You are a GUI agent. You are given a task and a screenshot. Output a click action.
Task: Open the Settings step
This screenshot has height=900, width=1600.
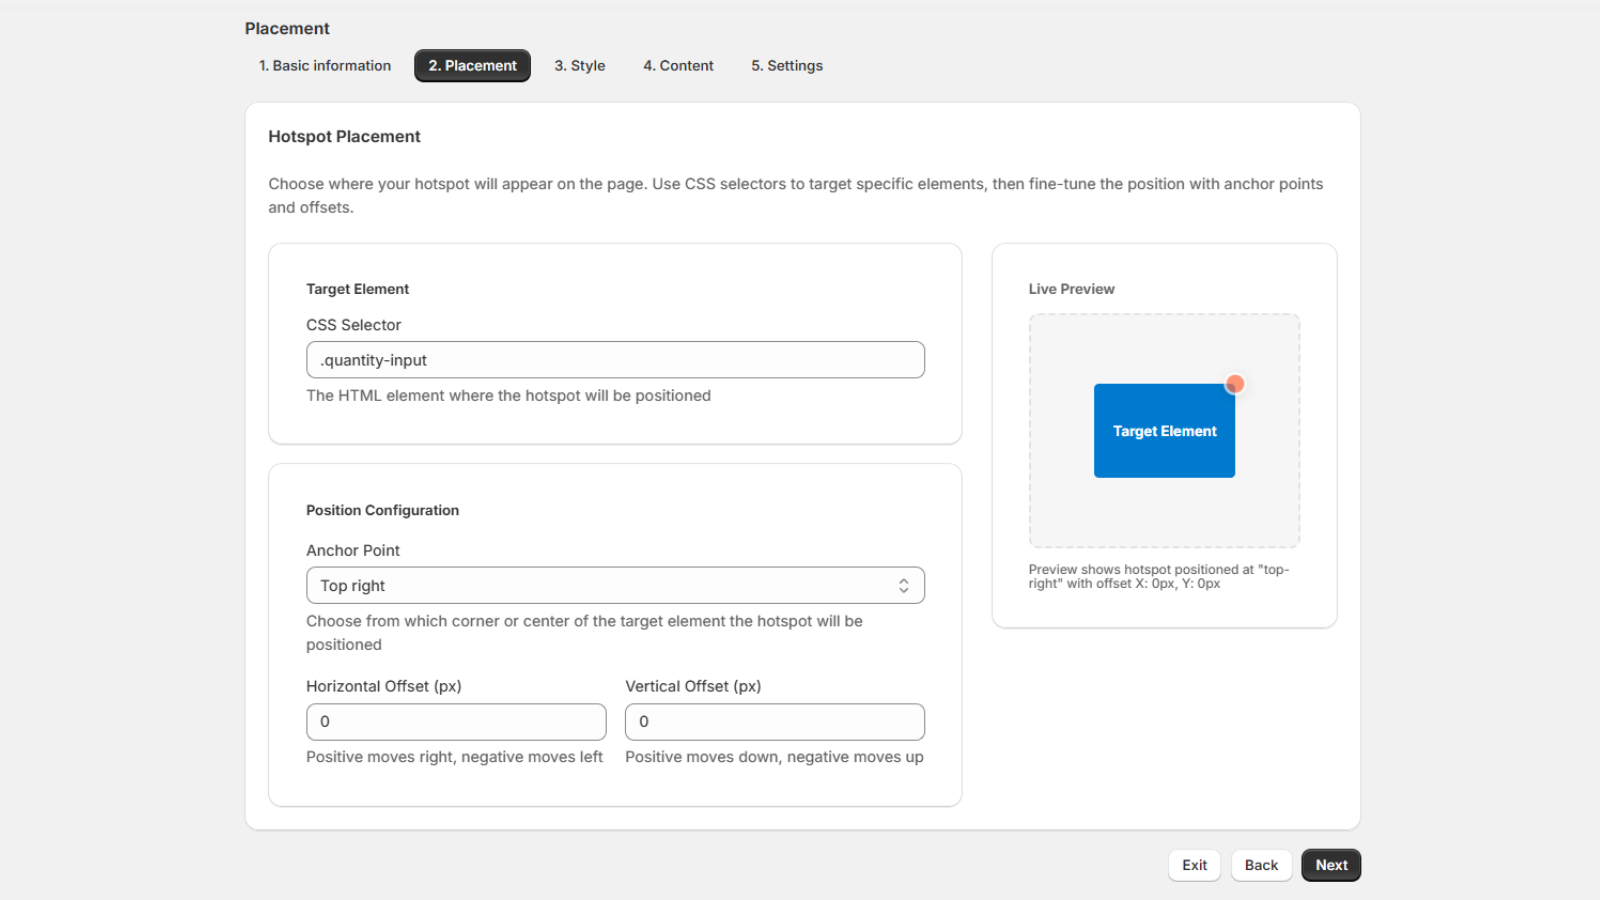786,65
